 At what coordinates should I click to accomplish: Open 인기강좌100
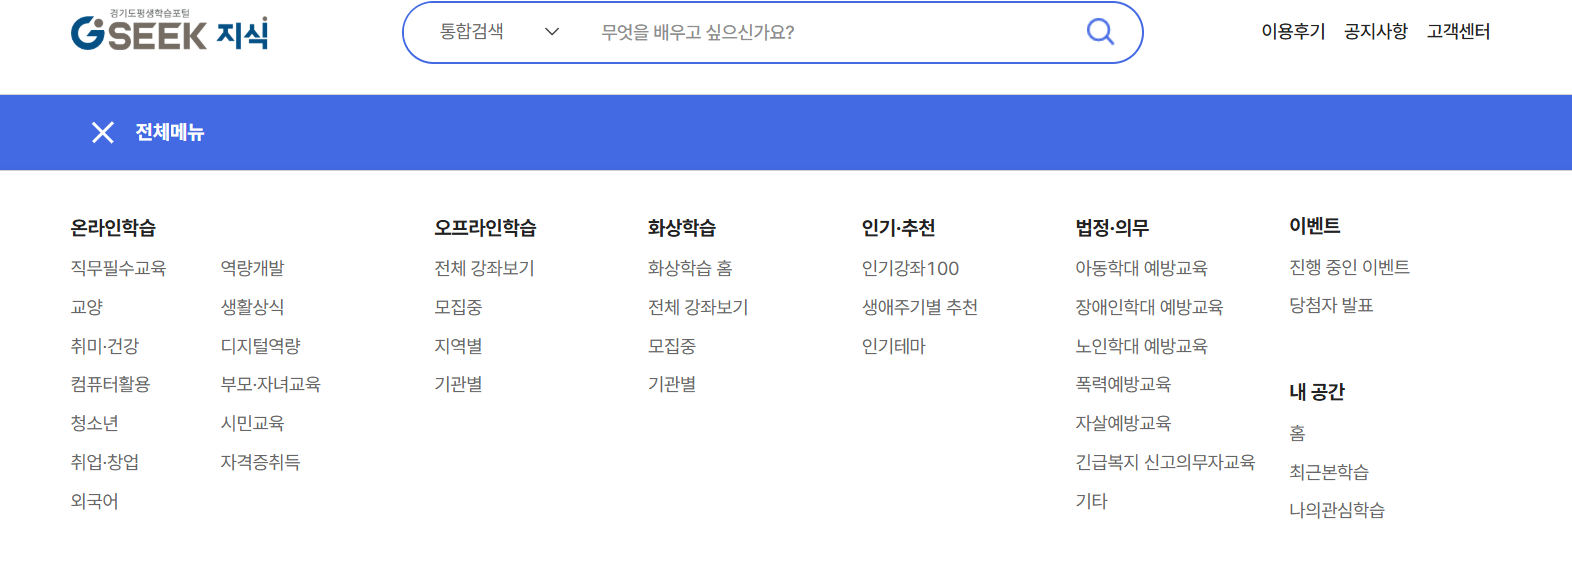pyautogui.click(x=911, y=268)
